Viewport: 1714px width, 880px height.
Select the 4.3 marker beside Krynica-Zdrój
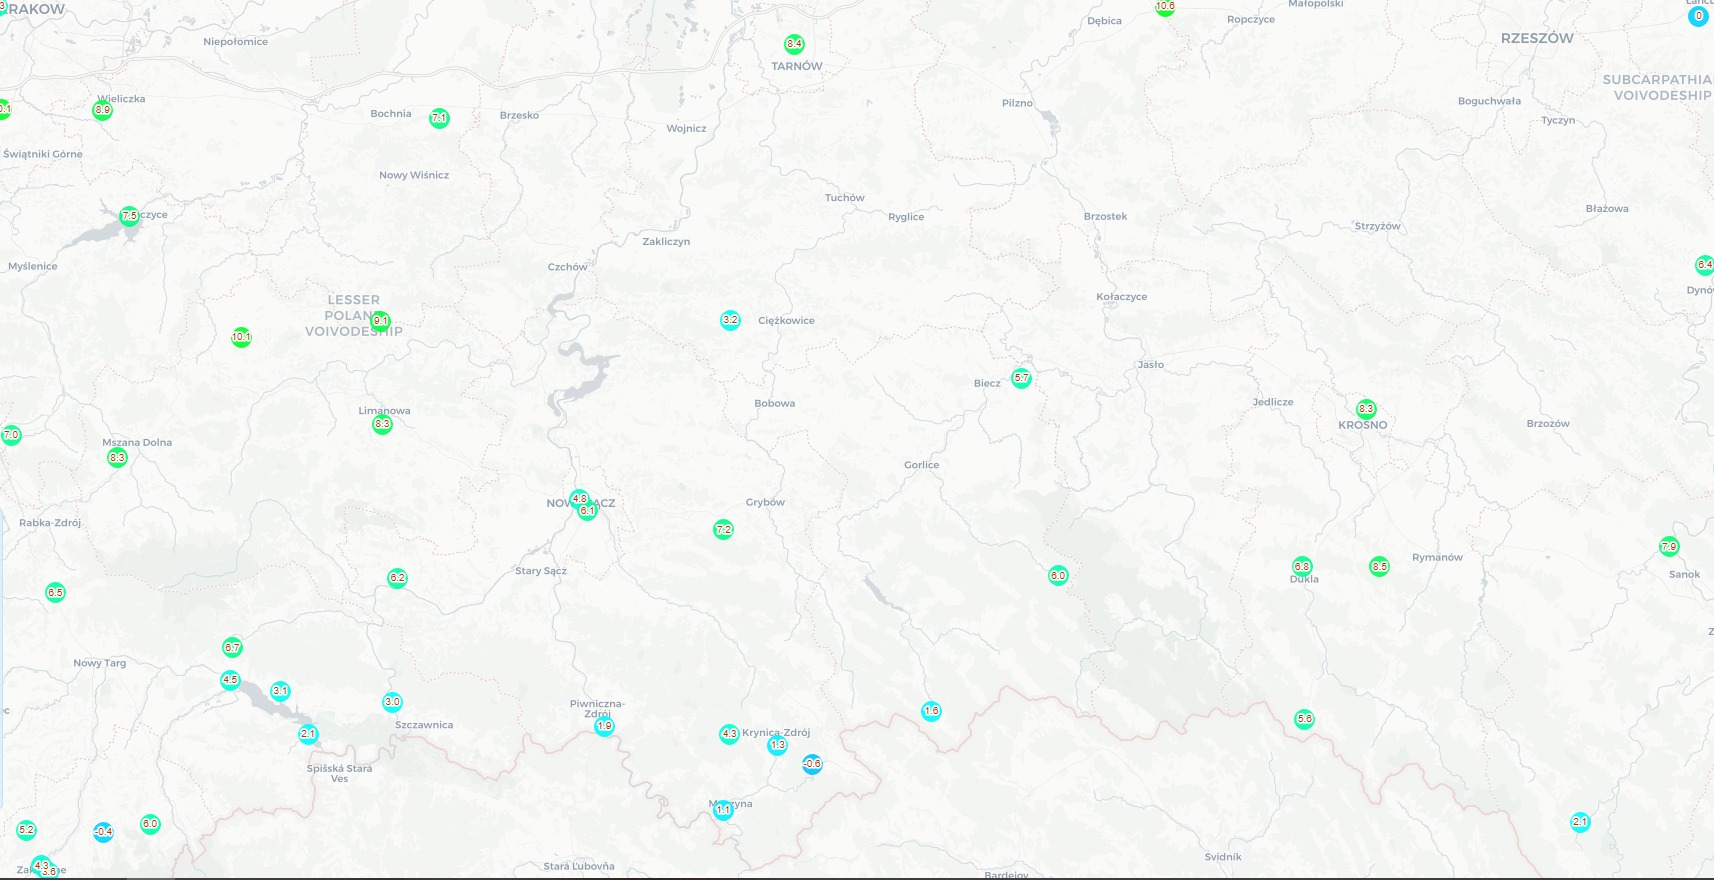click(729, 734)
